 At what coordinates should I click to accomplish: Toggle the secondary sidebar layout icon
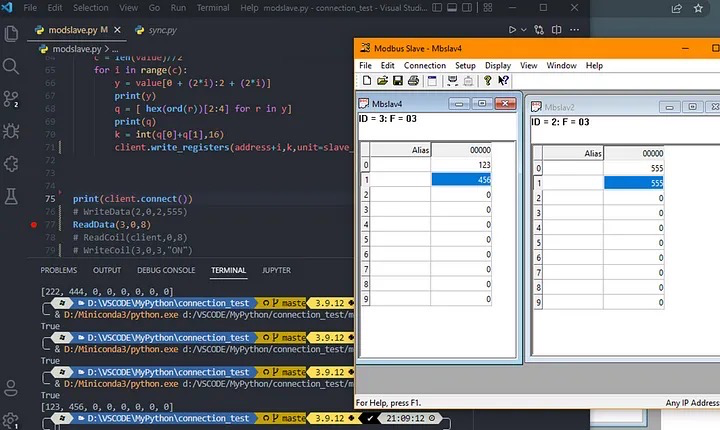click(x=467, y=7)
